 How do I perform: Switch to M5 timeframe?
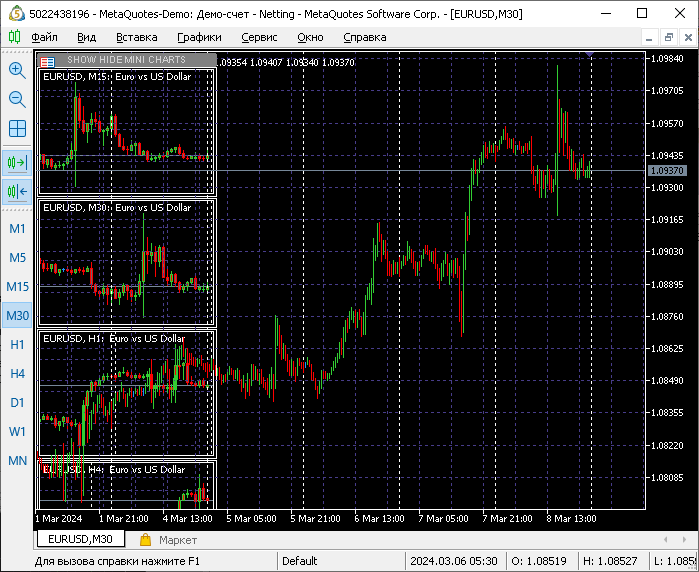pos(17,257)
